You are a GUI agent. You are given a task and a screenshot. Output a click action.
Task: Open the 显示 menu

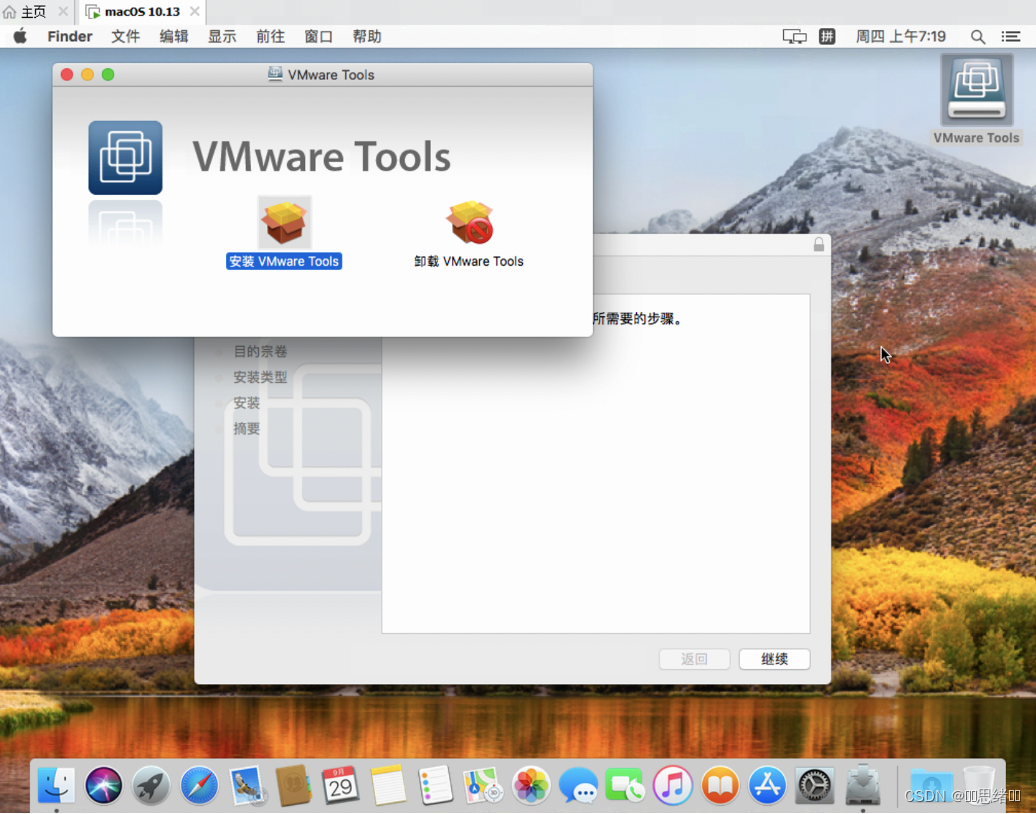(222, 36)
